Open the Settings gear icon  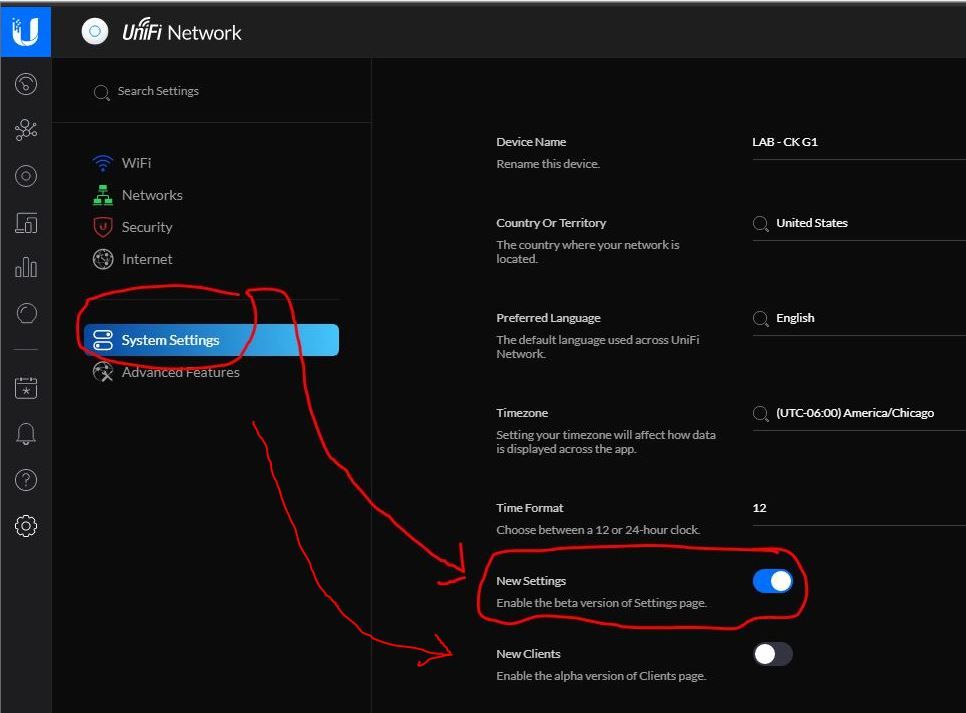(x=26, y=526)
